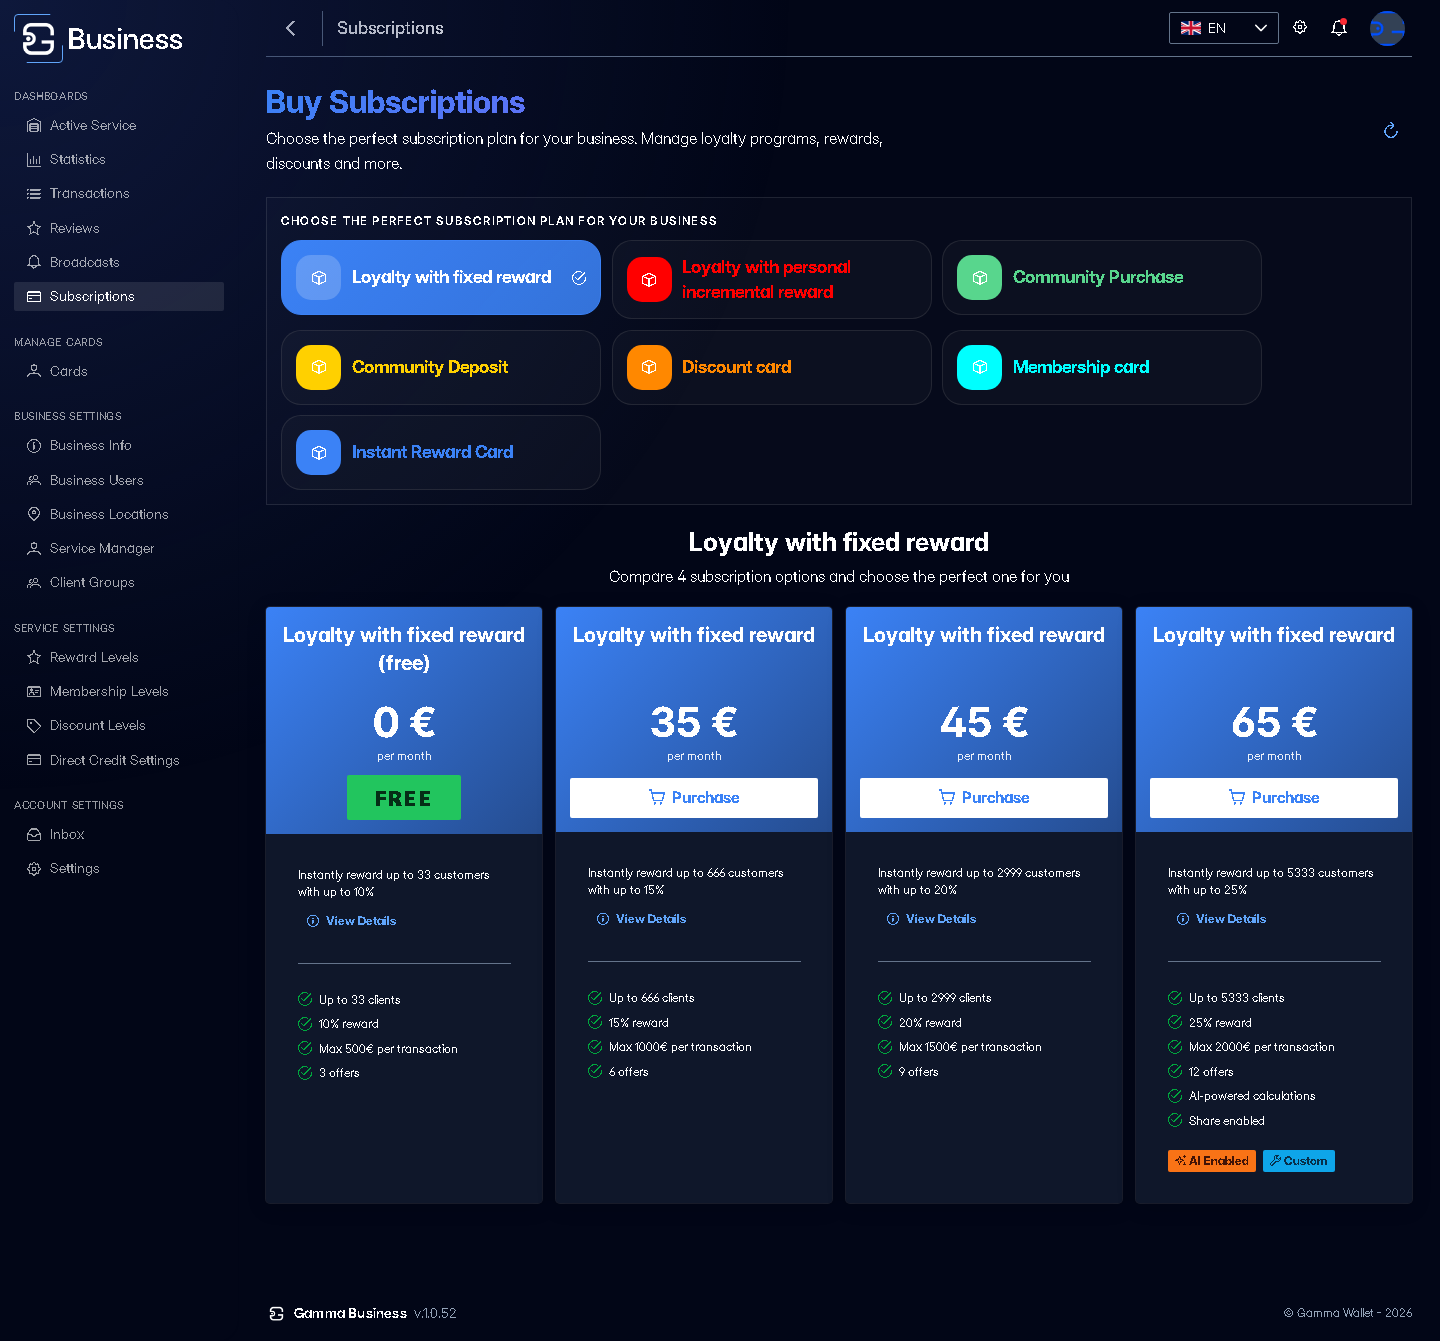Image resolution: width=1440 pixels, height=1341 pixels.
Task: Click the green FREE plan button
Action: [x=404, y=798]
